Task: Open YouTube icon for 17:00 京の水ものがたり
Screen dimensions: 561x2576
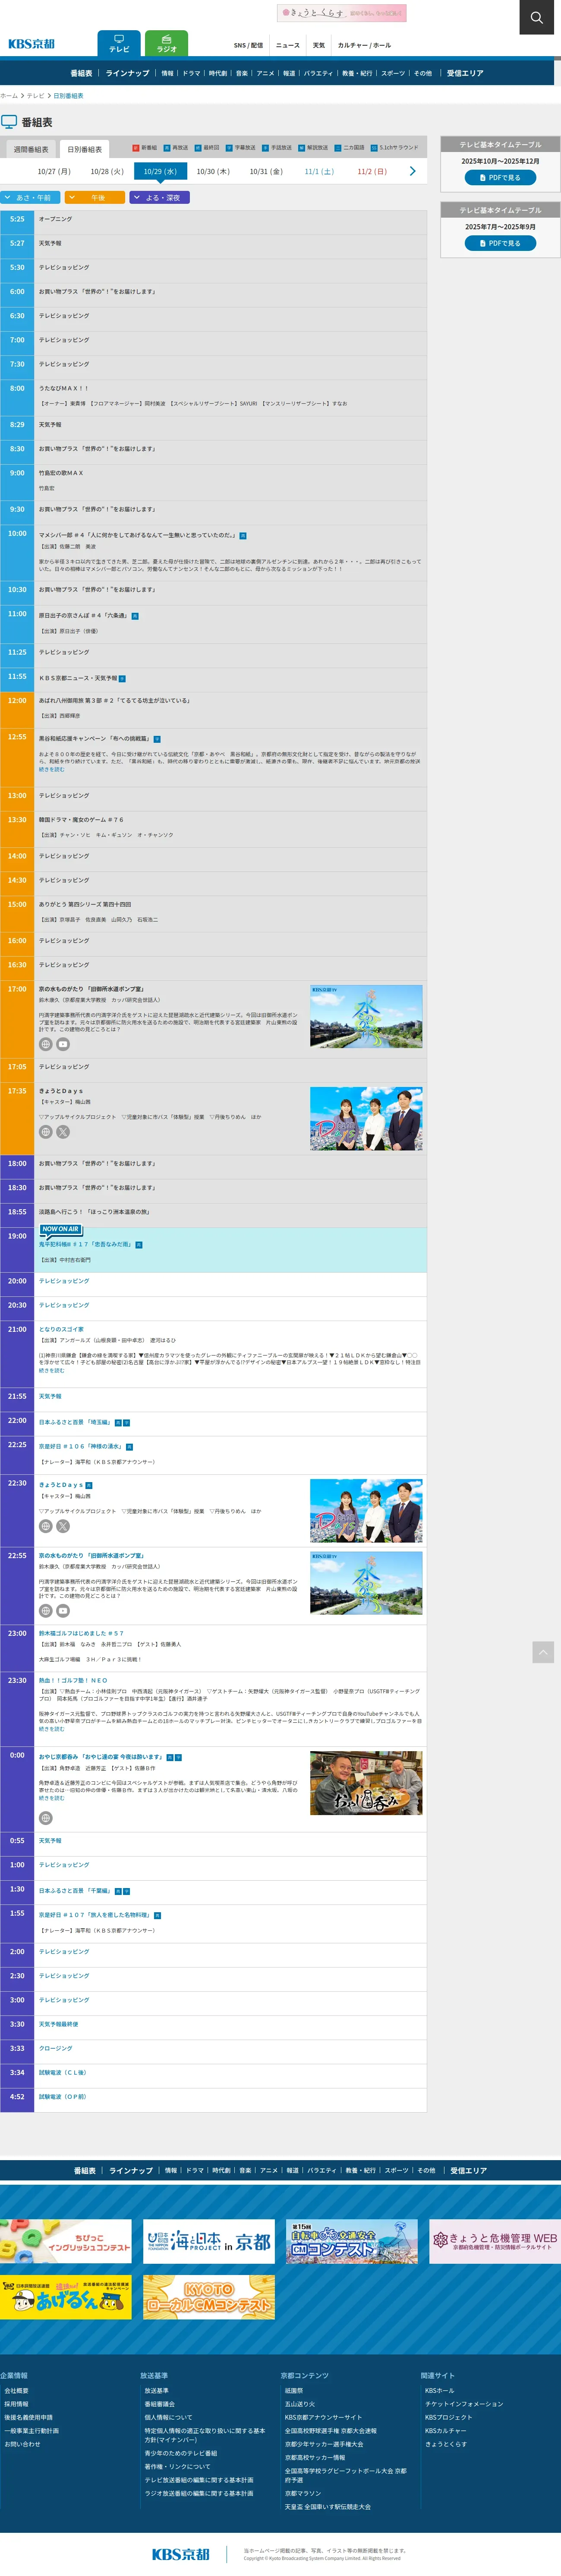Action: click(63, 1044)
